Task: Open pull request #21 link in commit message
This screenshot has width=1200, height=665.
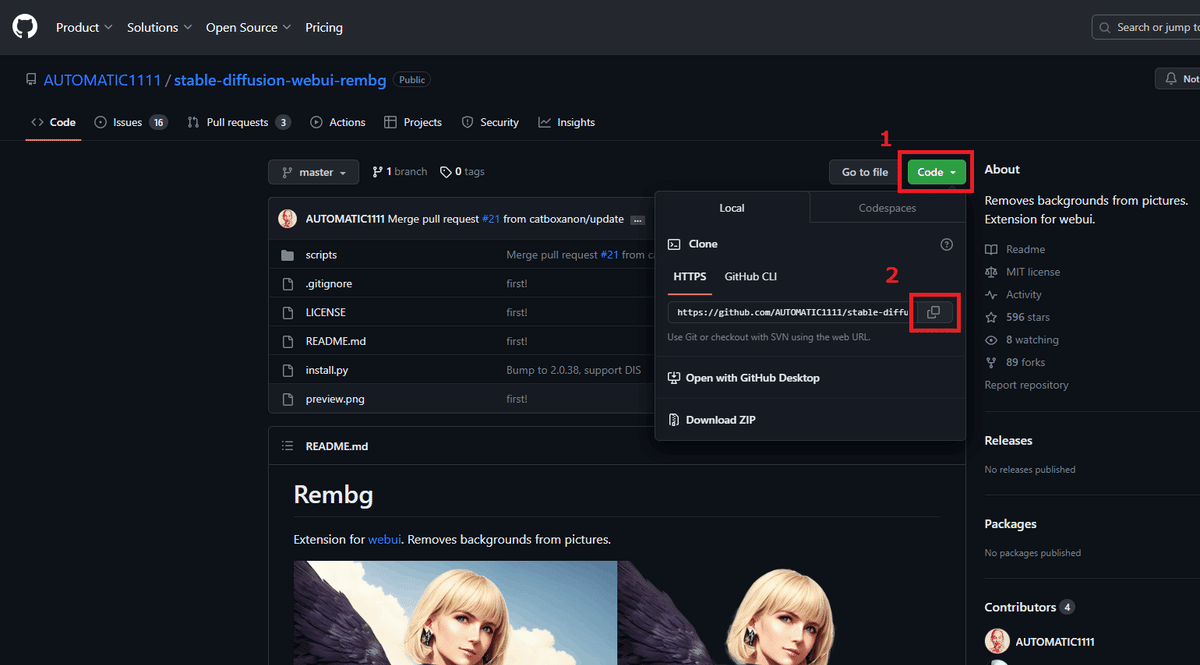Action: tap(489, 219)
